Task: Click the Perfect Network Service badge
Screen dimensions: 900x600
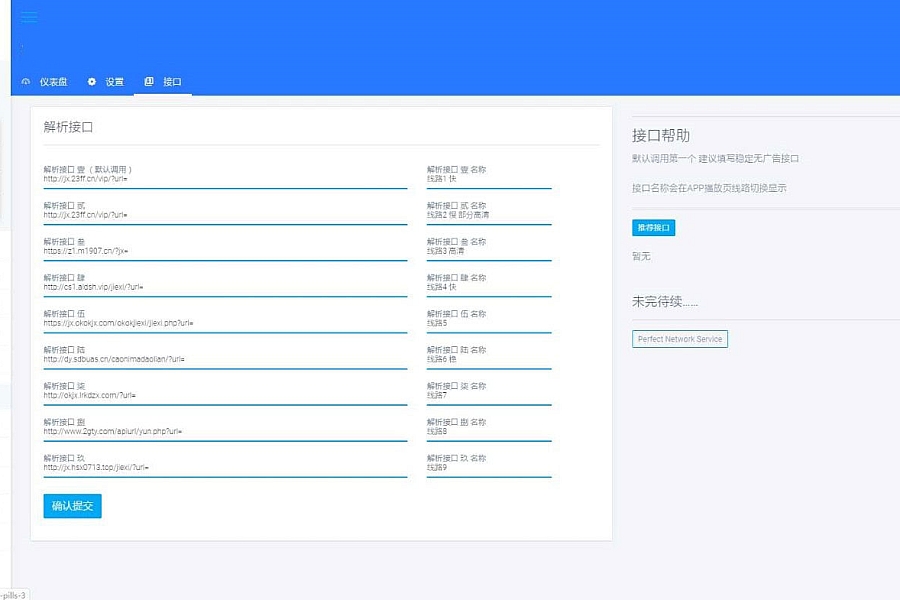Action: coord(680,339)
